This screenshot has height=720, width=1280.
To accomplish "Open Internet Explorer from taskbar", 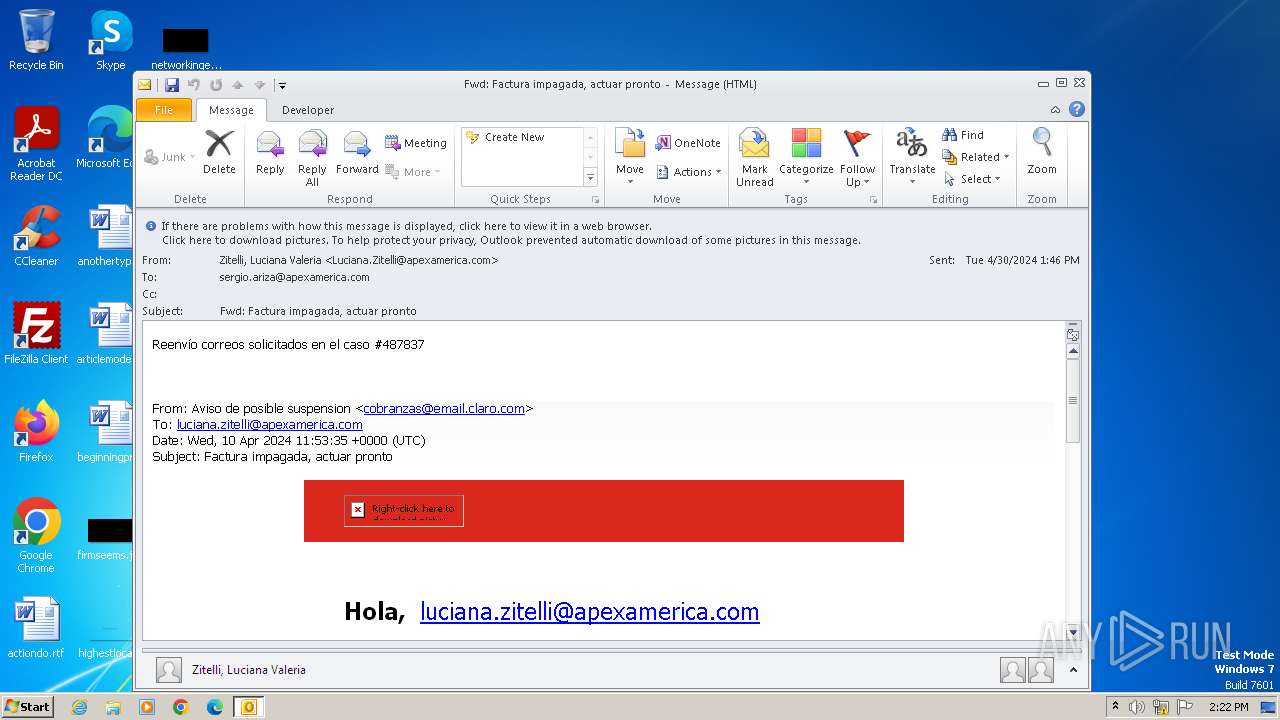I will pos(79,707).
